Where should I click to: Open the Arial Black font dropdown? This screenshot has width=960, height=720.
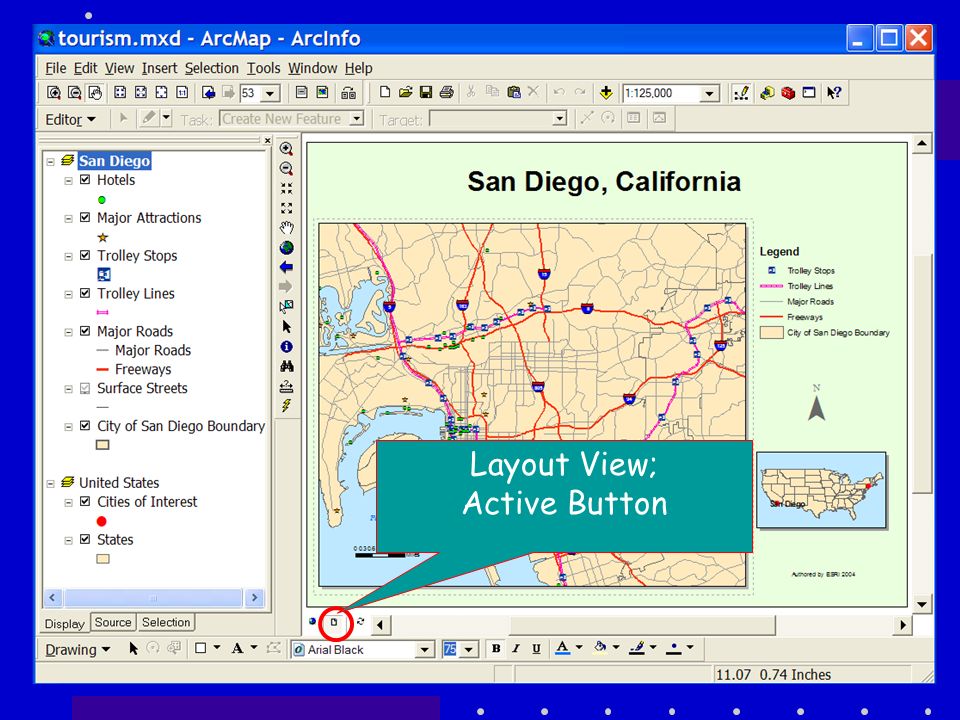424,650
